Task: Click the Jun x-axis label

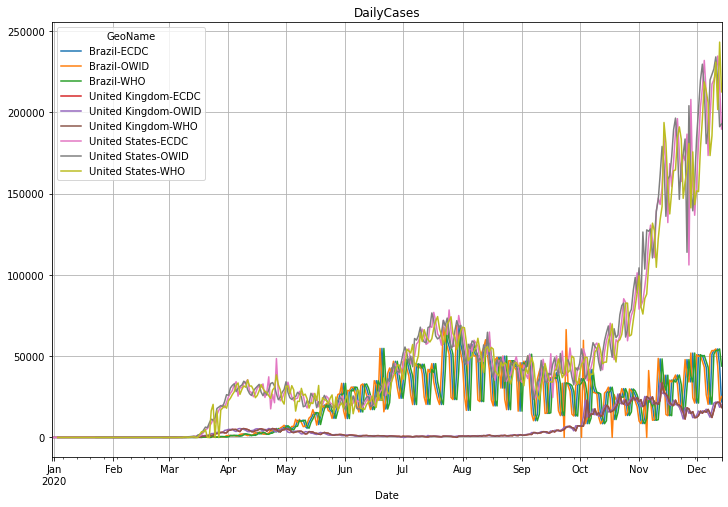Action: coord(344,469)
